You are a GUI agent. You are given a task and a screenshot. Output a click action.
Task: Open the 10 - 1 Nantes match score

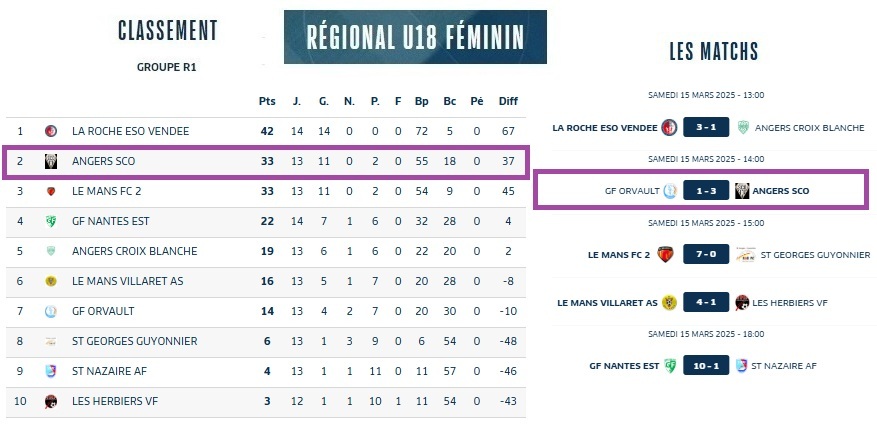(706, 365)
